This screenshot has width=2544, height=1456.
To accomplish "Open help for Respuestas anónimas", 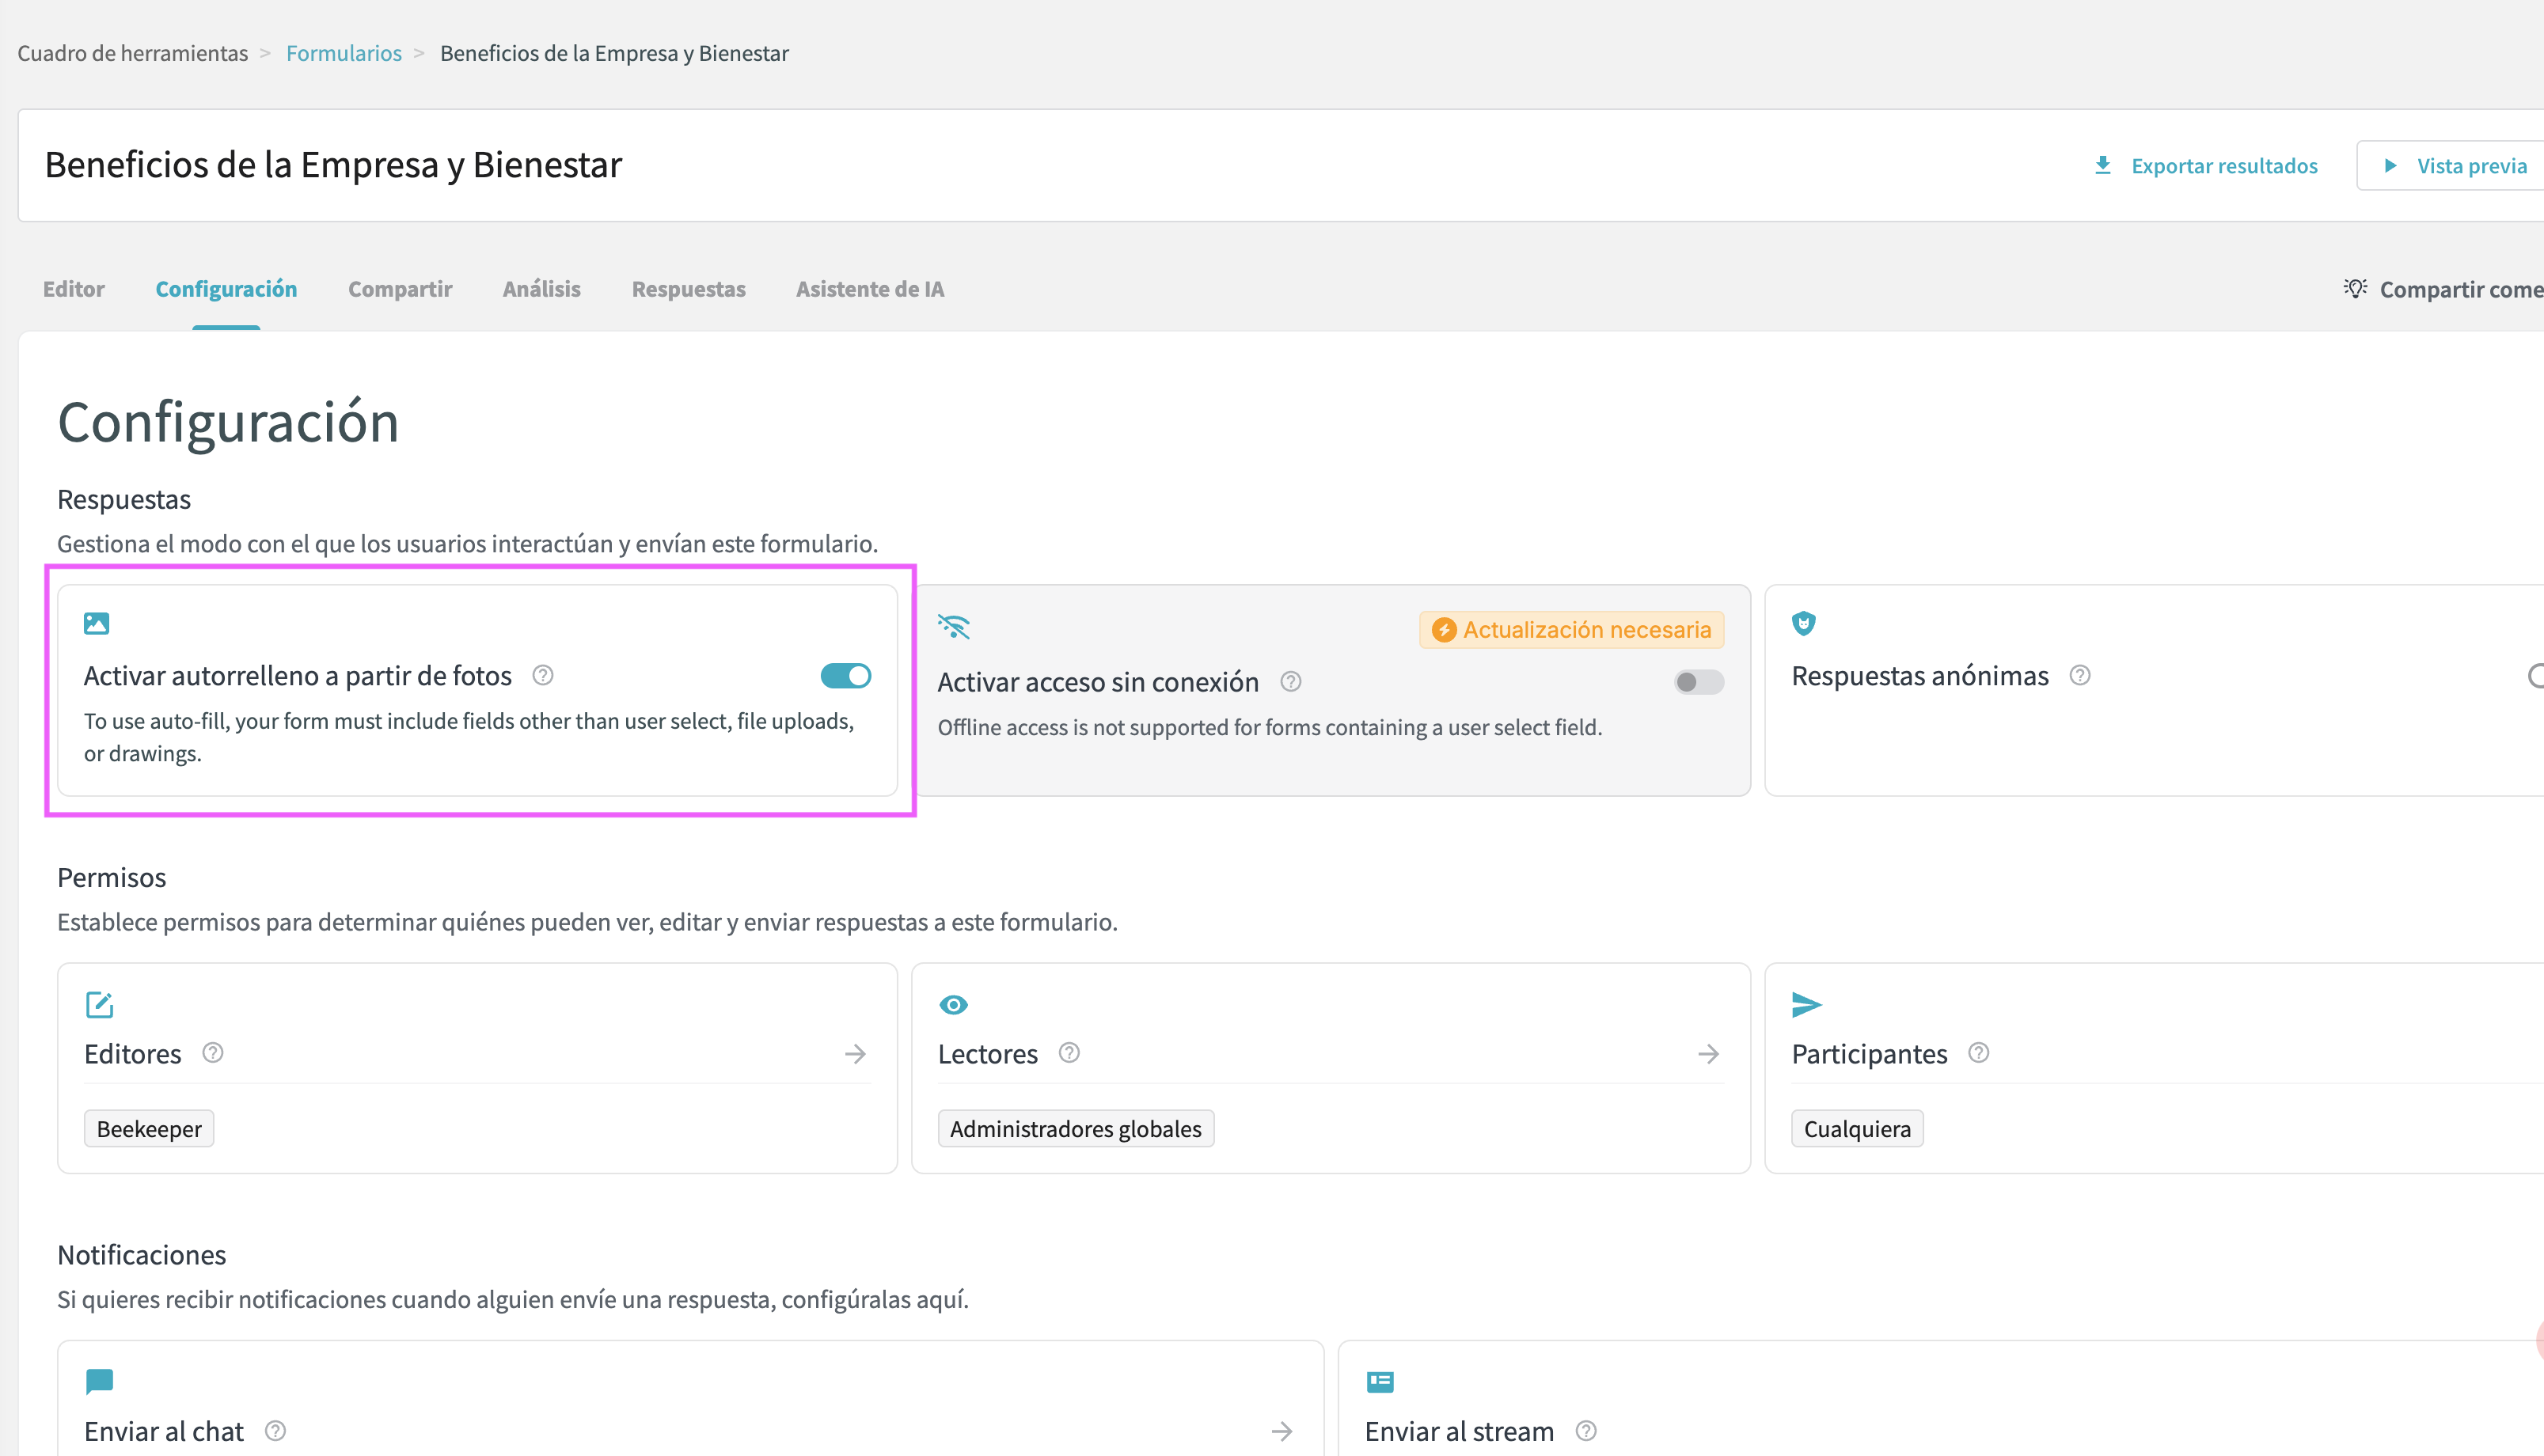I will coord(2080,676).
